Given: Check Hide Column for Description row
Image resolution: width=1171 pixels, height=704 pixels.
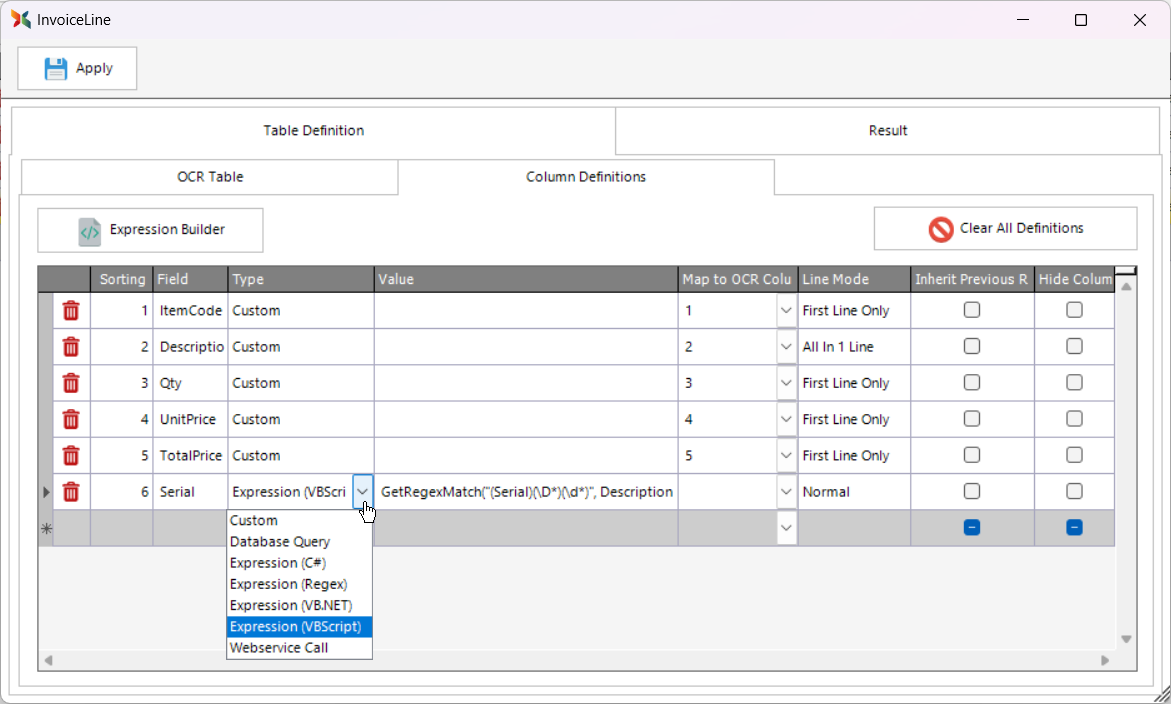Looking at the screenshot, I should pyautogui.click(x=1074, y=346).
